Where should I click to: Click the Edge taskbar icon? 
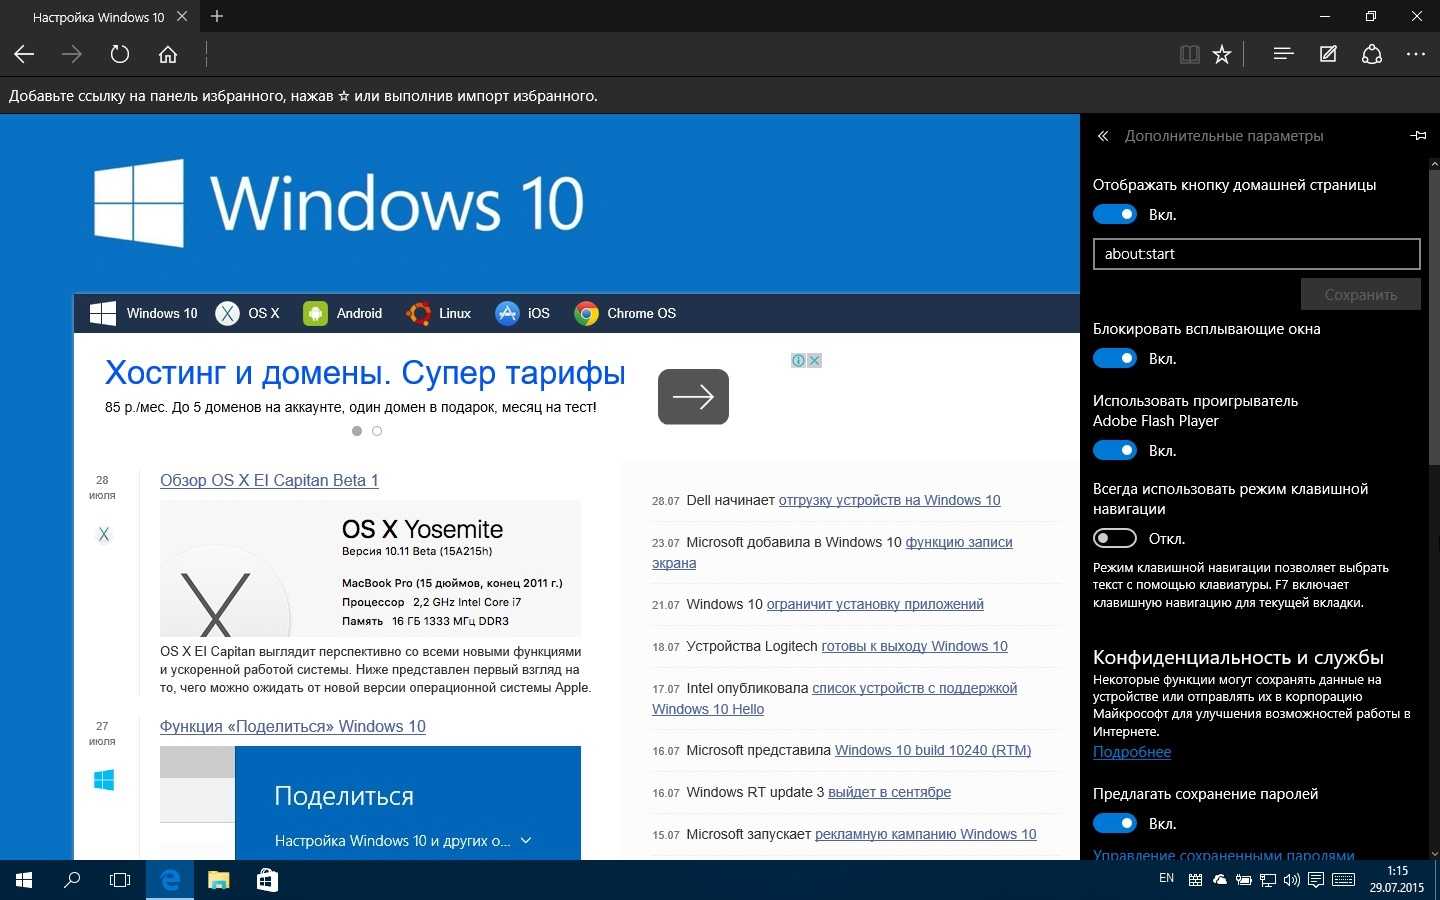(170, 880)
